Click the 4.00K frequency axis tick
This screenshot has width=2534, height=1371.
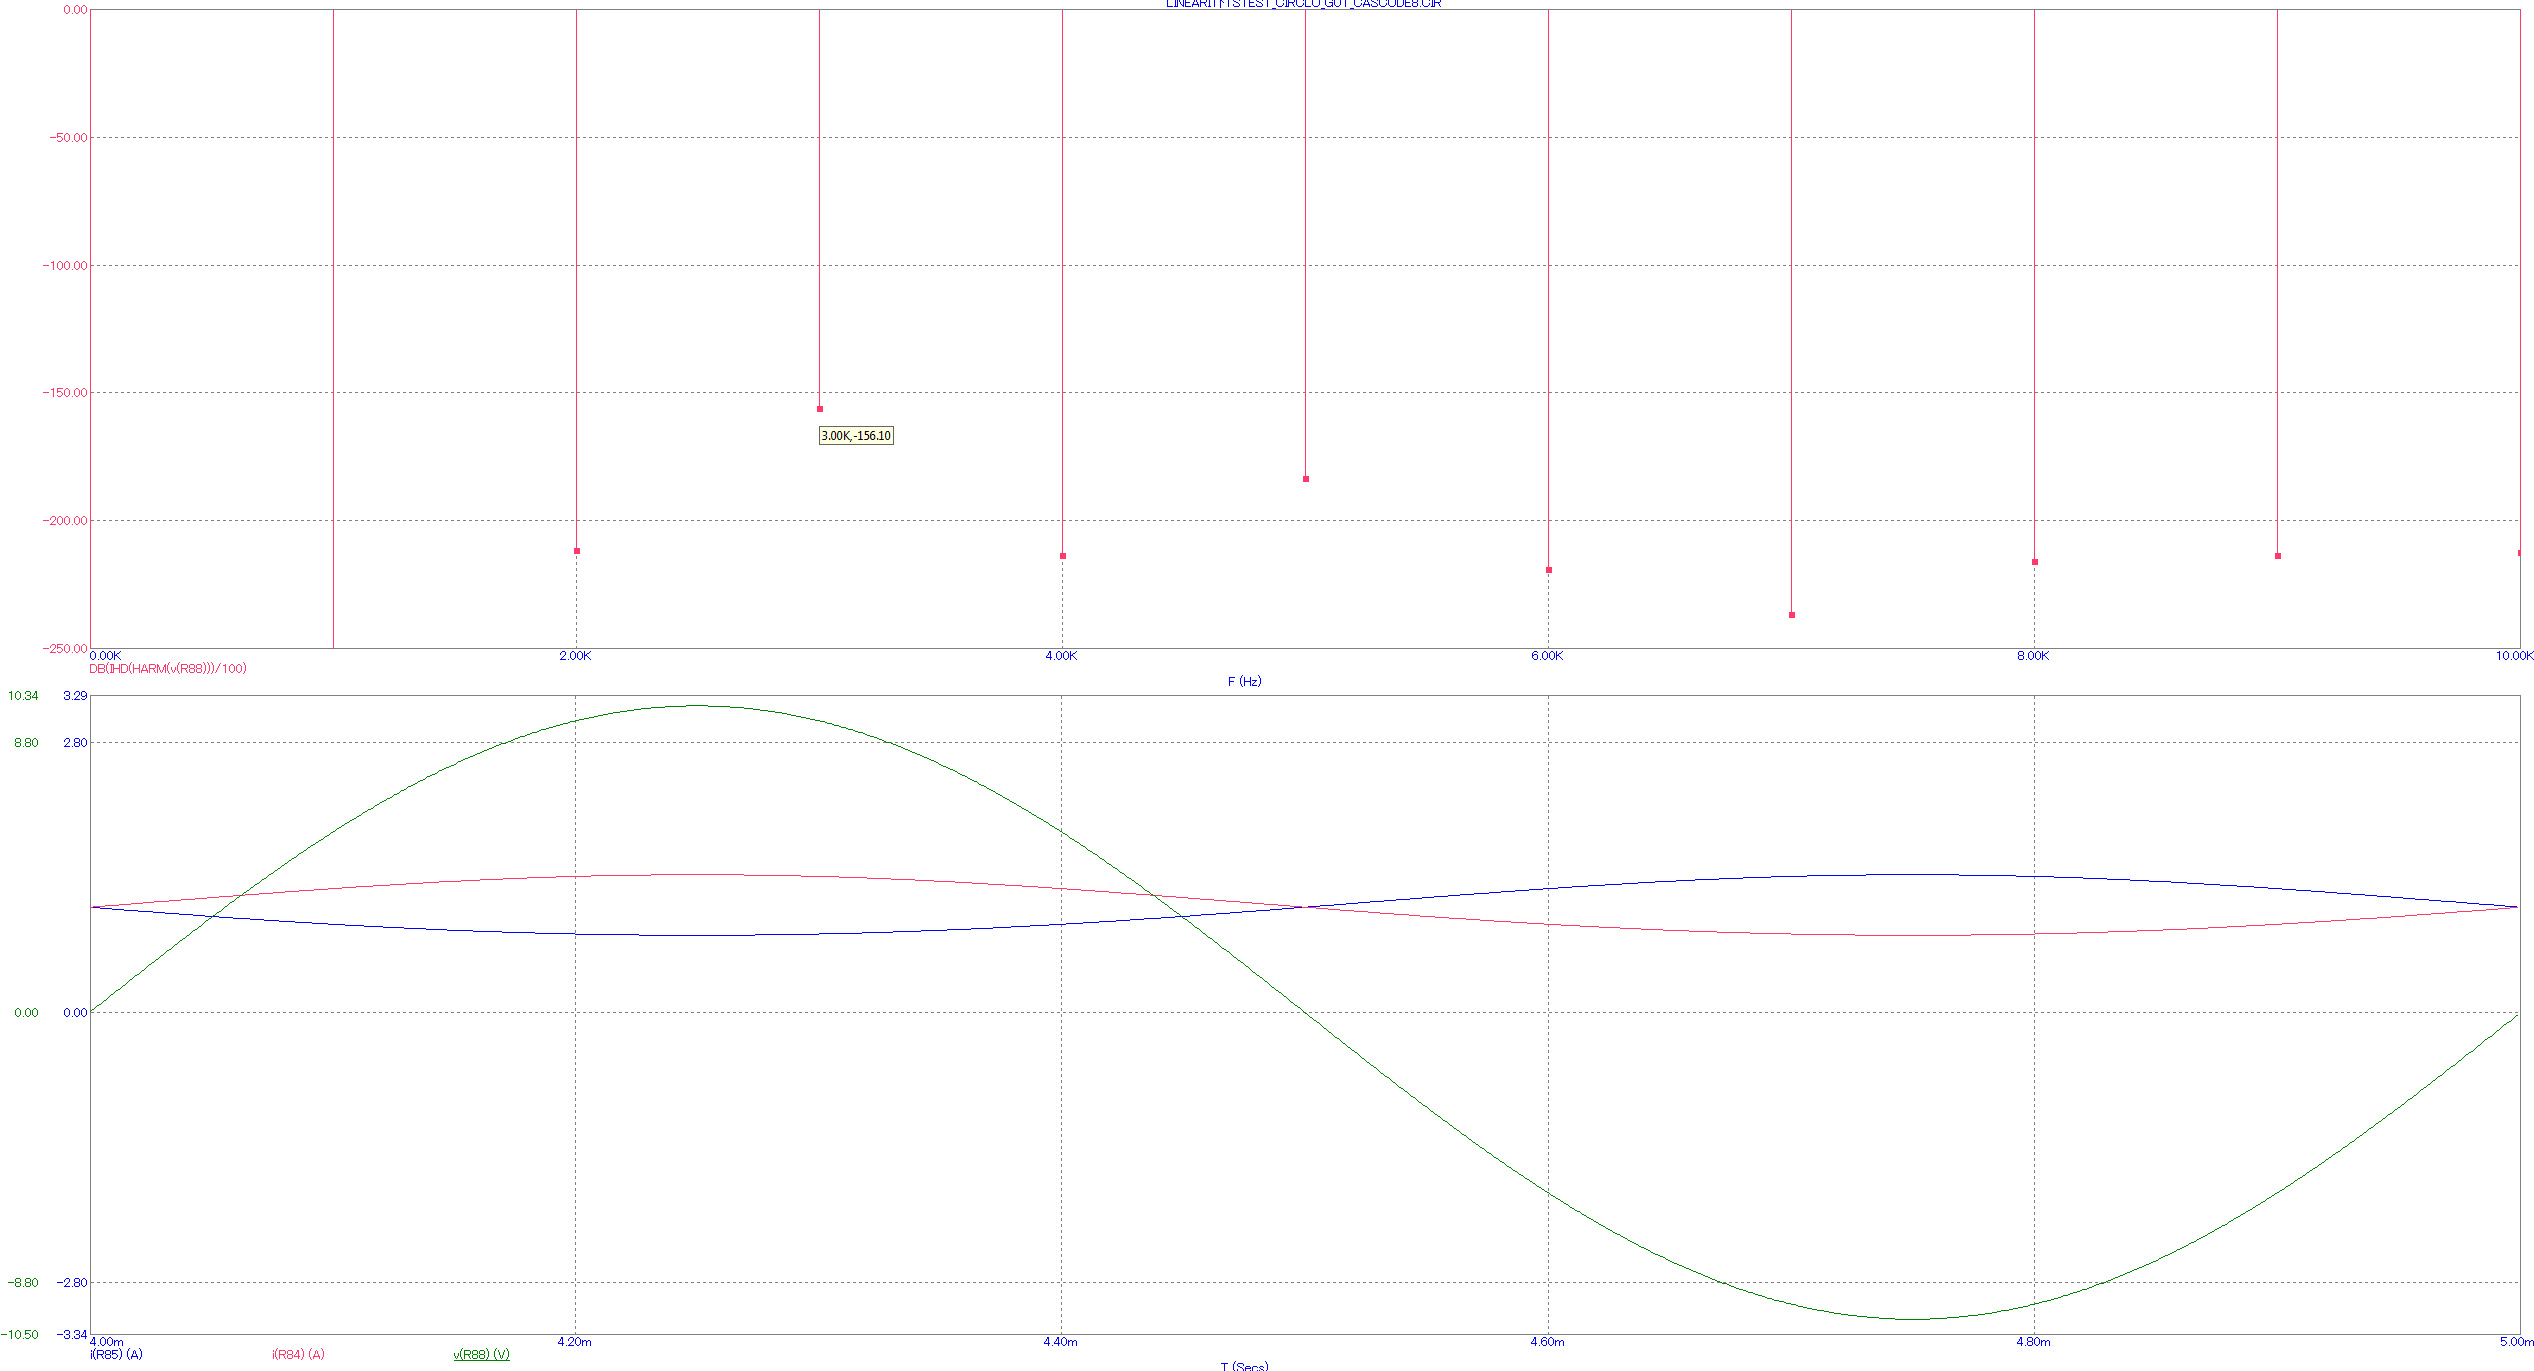tap(1061, 656)
